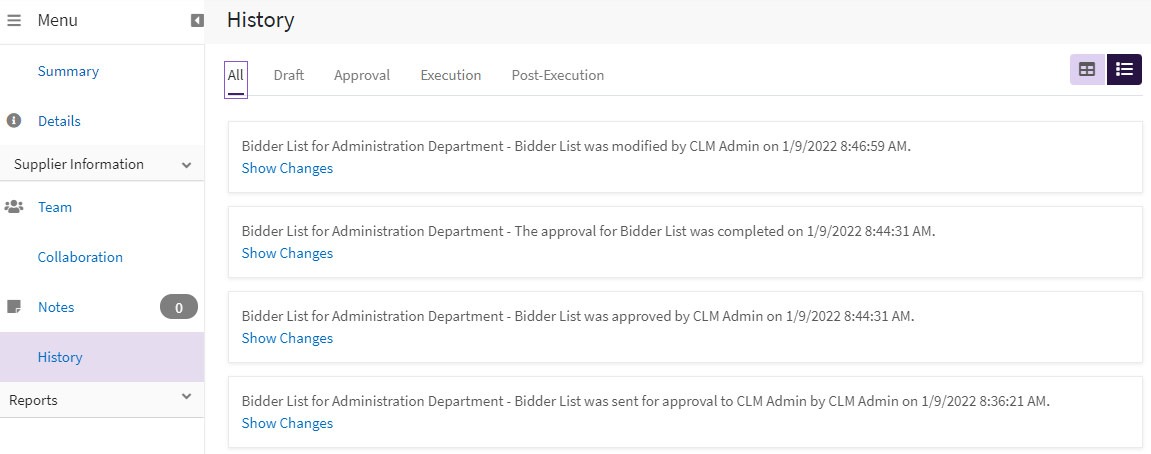Click the Details info icon
The height and width of the screenshot is (454, 1151).
click(x=14, y=121)
